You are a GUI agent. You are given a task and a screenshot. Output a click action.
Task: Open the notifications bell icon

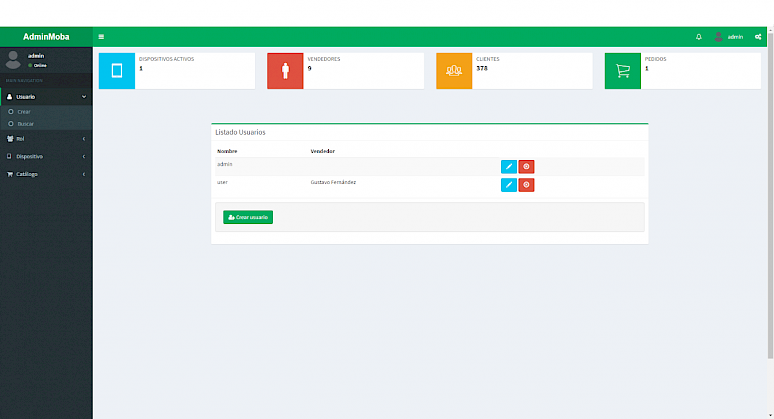tap(698, 37)
